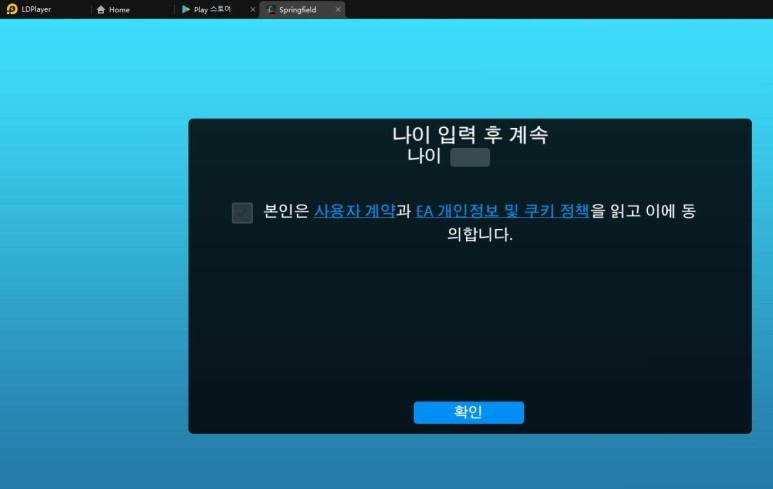Click the 나이 age input field

(x=470, y=157)
